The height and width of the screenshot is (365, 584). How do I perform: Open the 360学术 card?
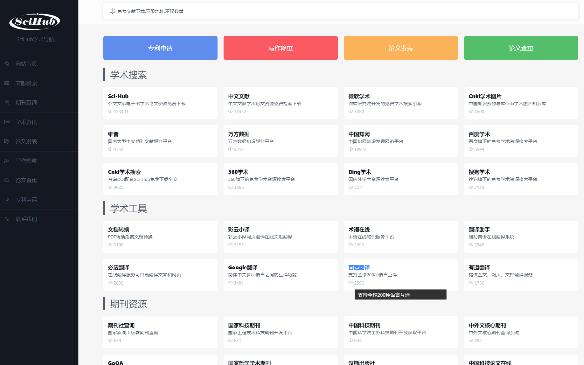click(280, 179)
